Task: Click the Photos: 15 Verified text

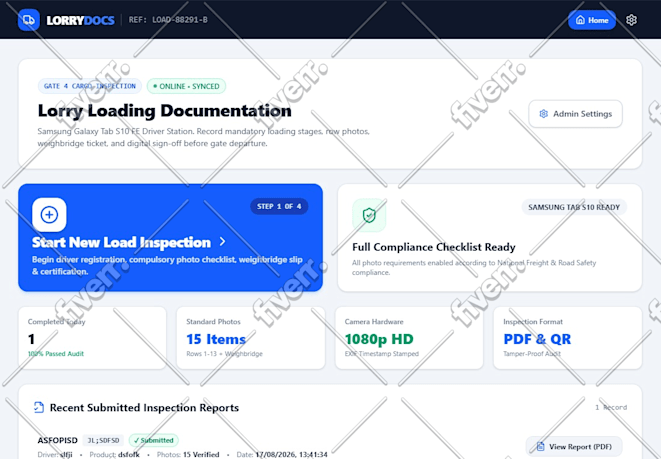Action: [x=188, y=454]
